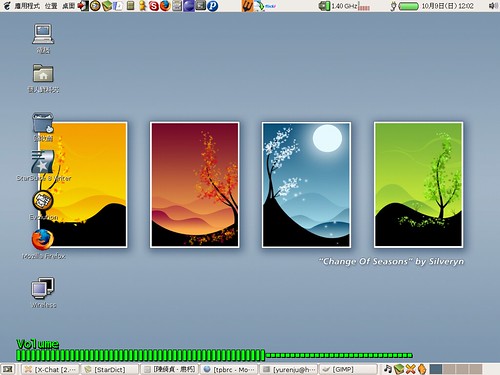Click the StarDict green book tray icon
Image resolution: width=500 pixels, height=375 pixels.
click(x=399, y=369)
